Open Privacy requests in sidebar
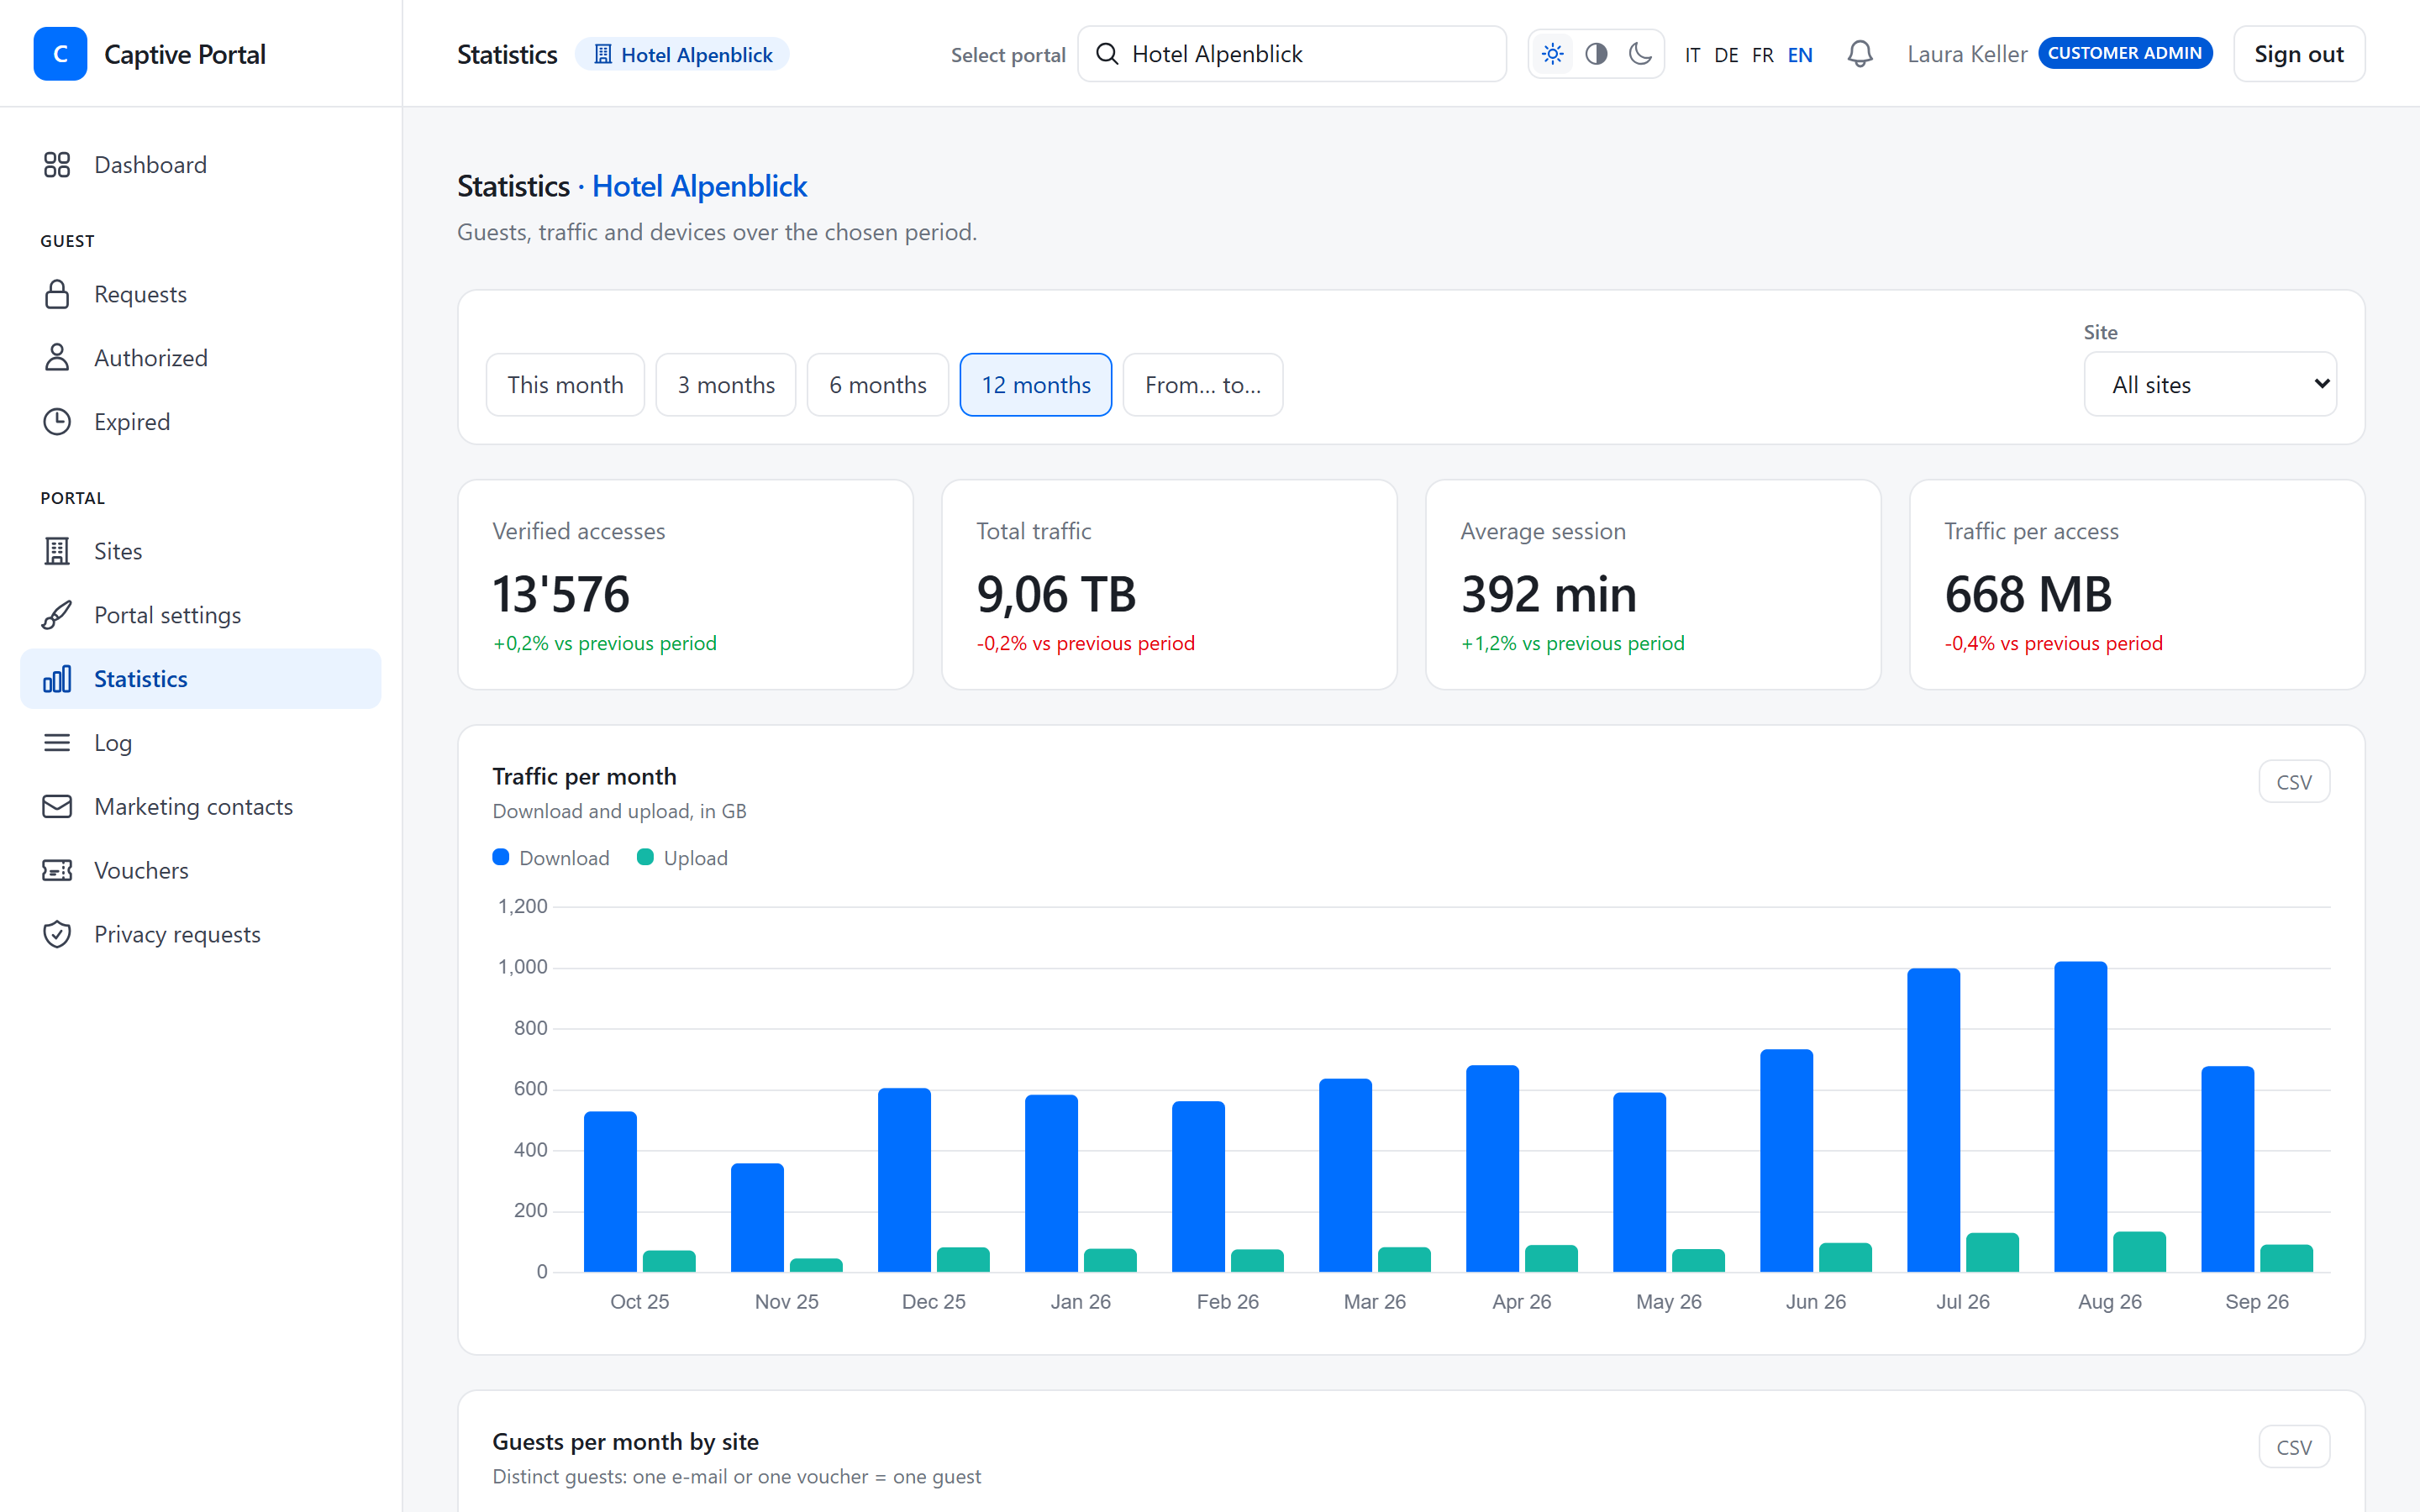This screenshot has width=2420, height=1512. 200,935
